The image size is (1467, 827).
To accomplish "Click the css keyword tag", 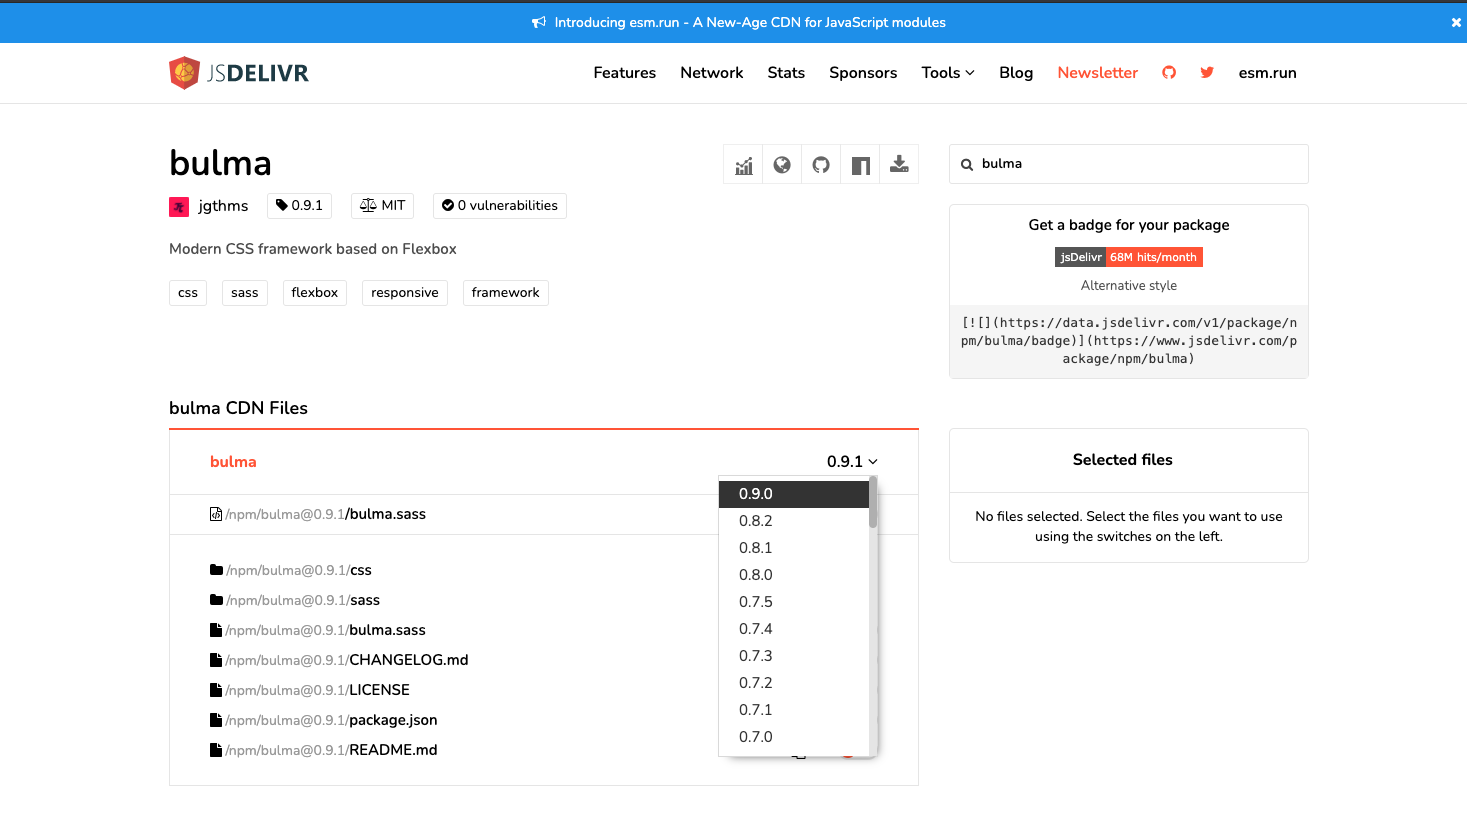I will 188,293.
